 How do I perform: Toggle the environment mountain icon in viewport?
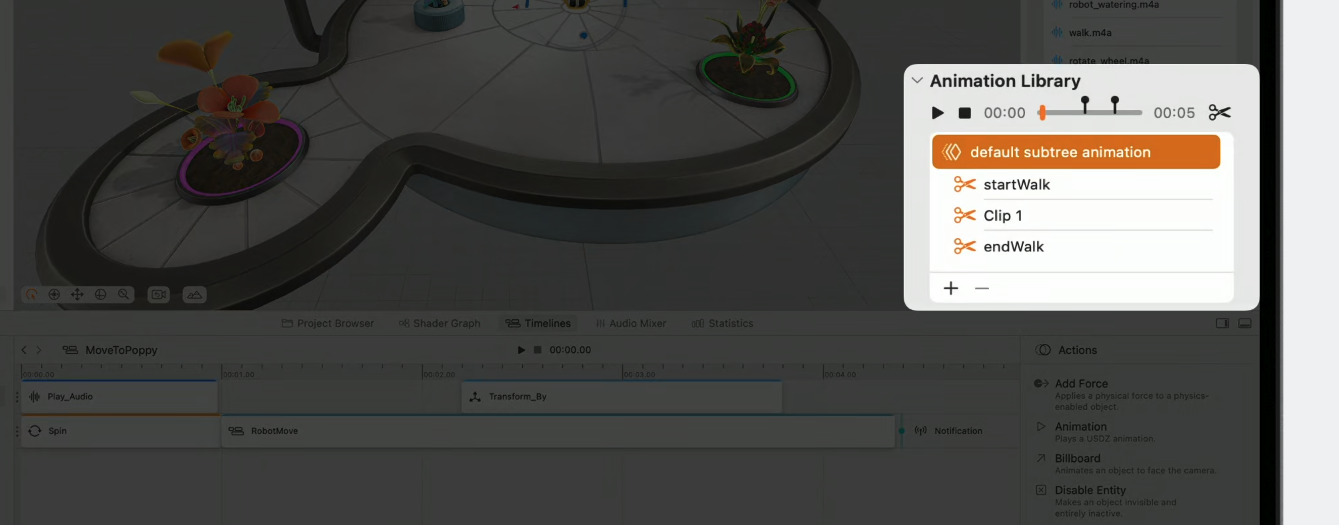click(194, 295)
